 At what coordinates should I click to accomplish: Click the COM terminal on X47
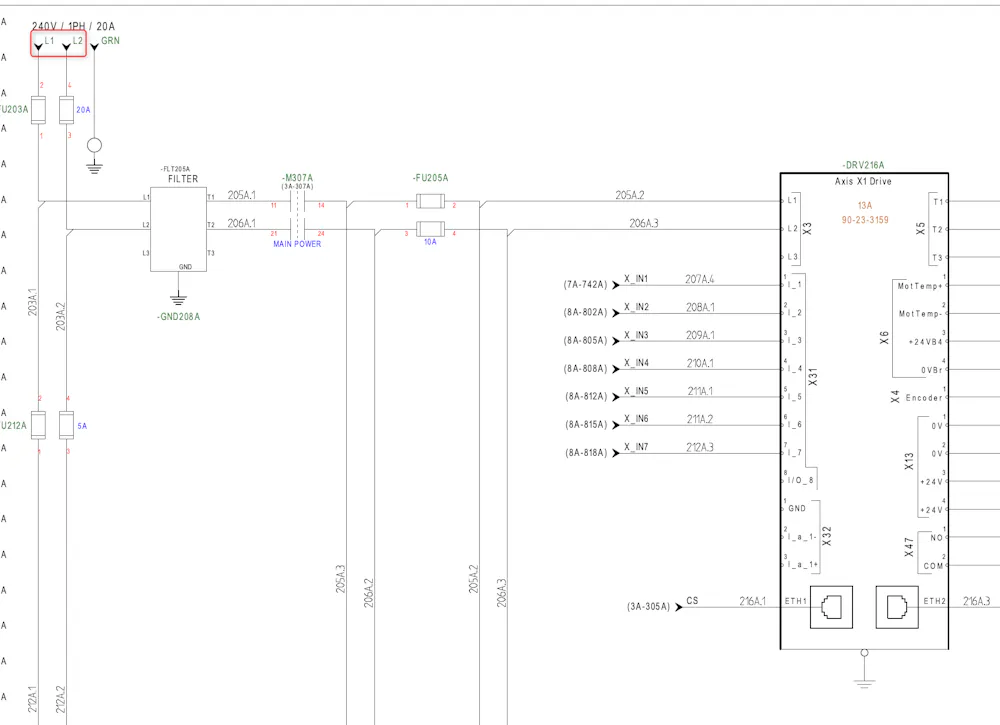(933, 566)
